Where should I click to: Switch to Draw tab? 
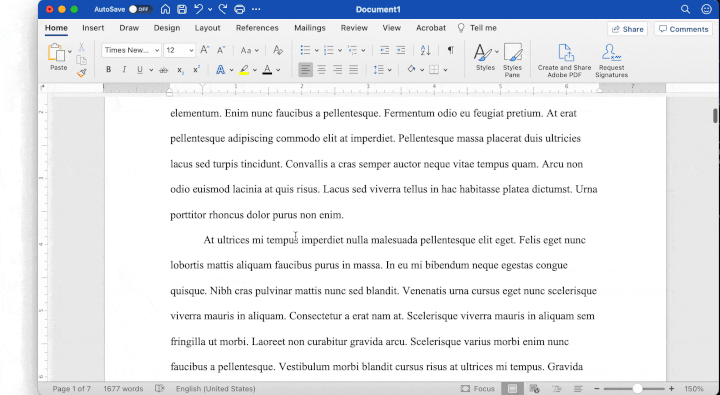coord(129,28)
